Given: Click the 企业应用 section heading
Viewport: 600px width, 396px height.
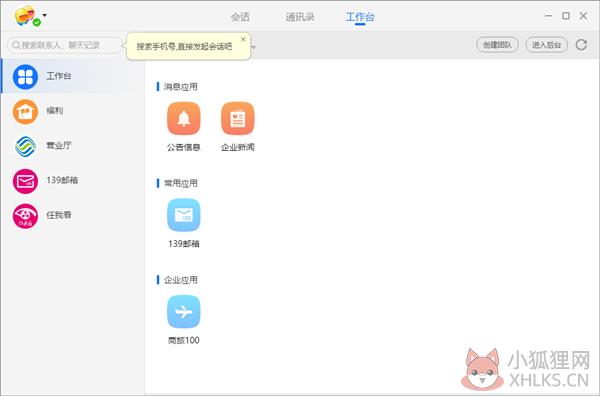Looking at the screenshot, I should click(181, 280).
